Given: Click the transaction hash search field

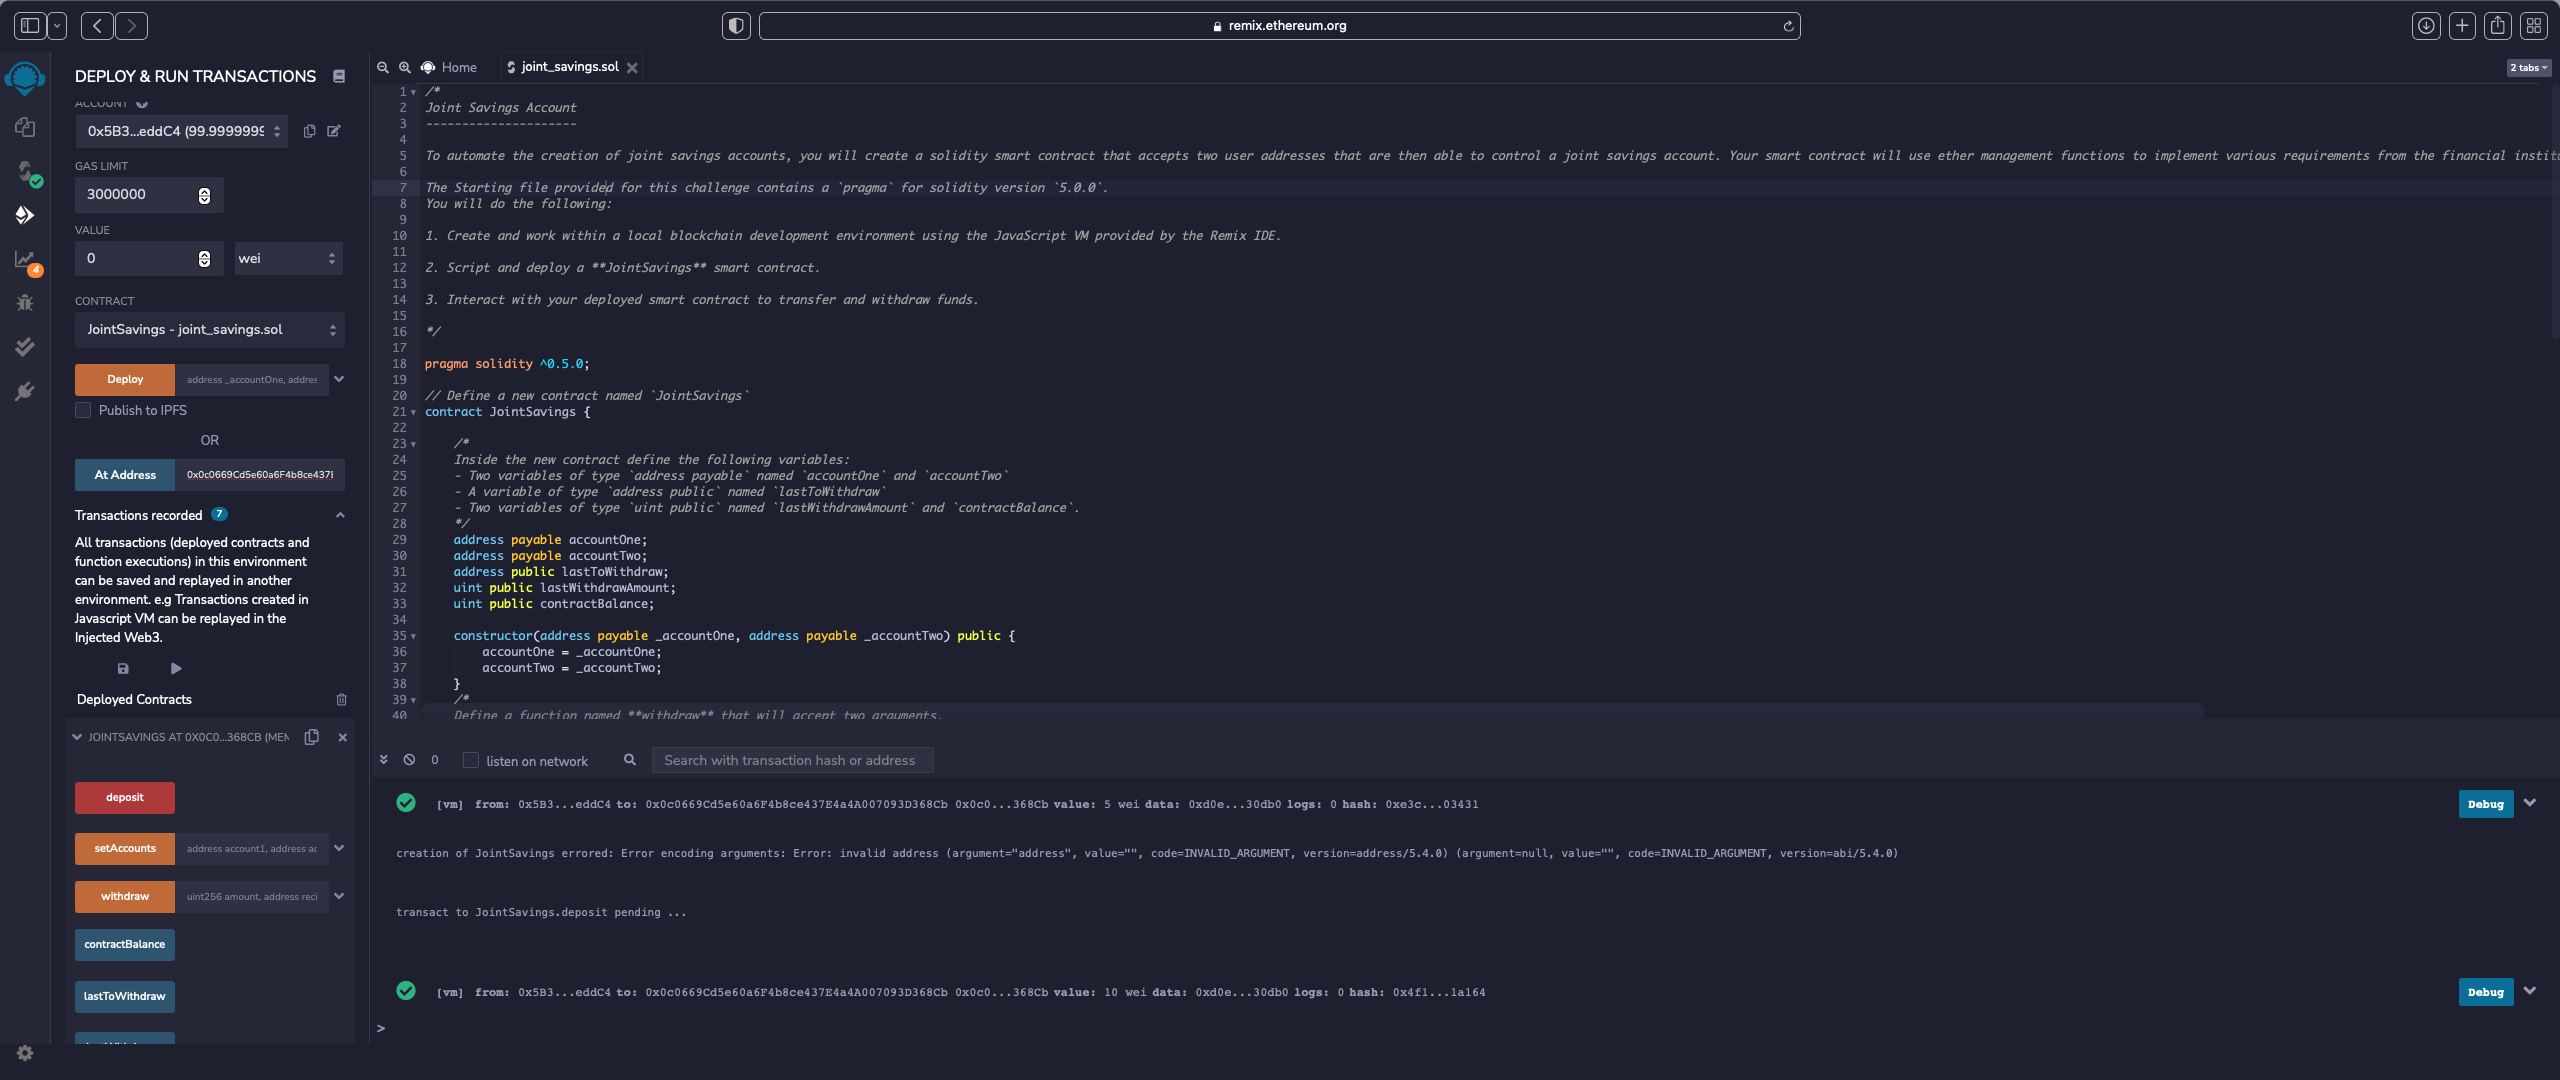Looking at the screenshot, I should pyautogui.click(x=791, y=760).
